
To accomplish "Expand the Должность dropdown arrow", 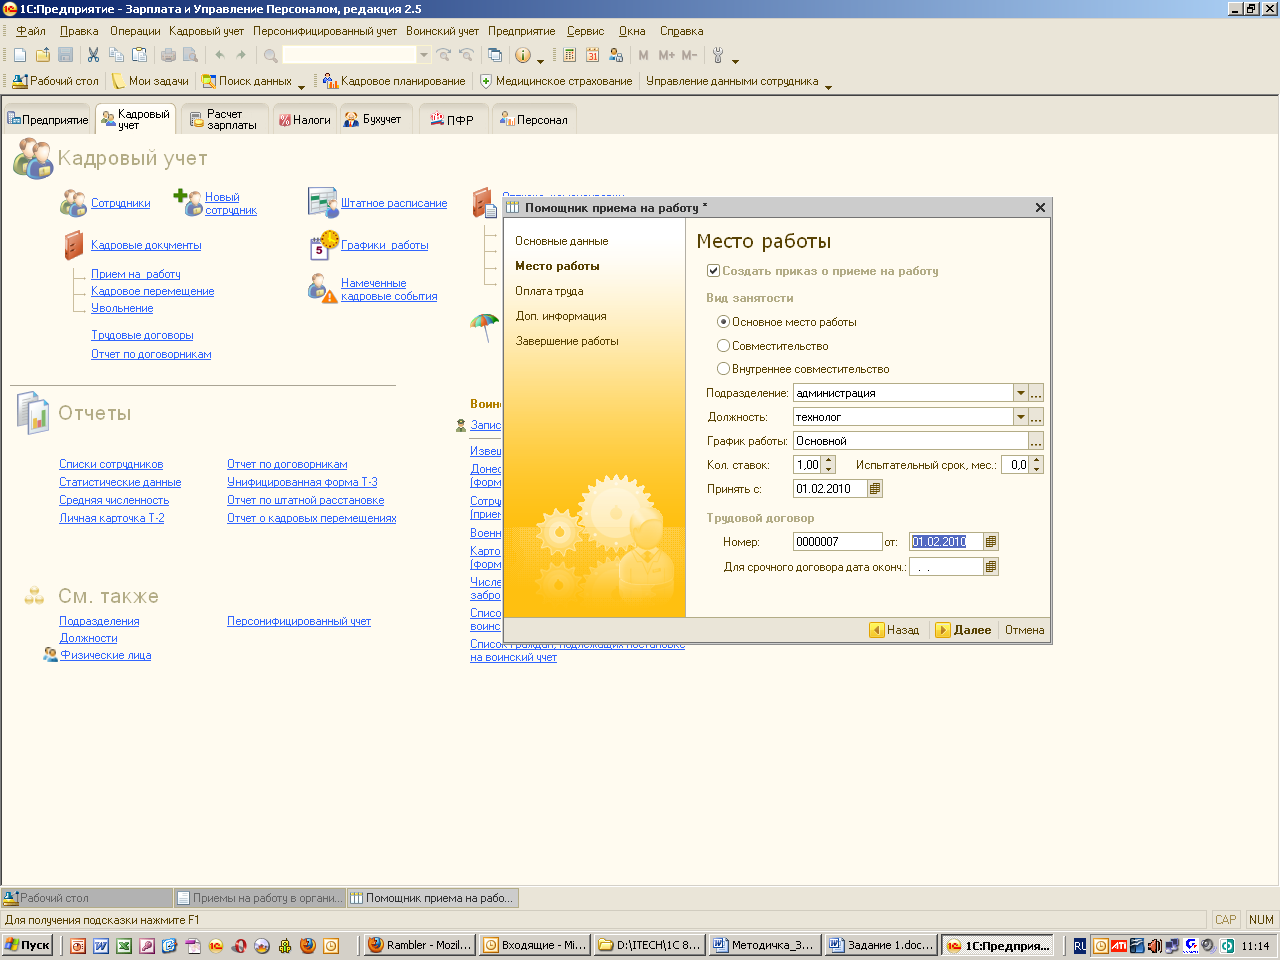I will [x=1020, y=417].
